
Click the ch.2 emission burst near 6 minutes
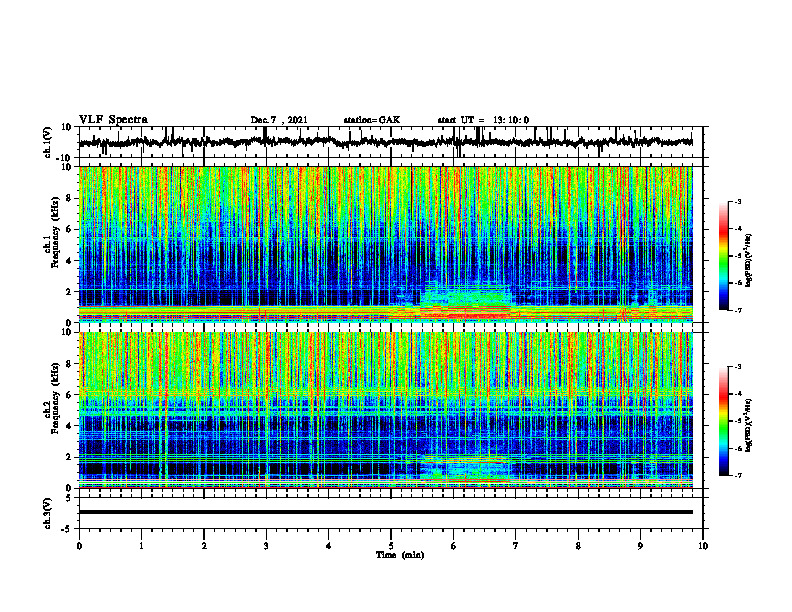pyautogui.click(x=466, y=470)
